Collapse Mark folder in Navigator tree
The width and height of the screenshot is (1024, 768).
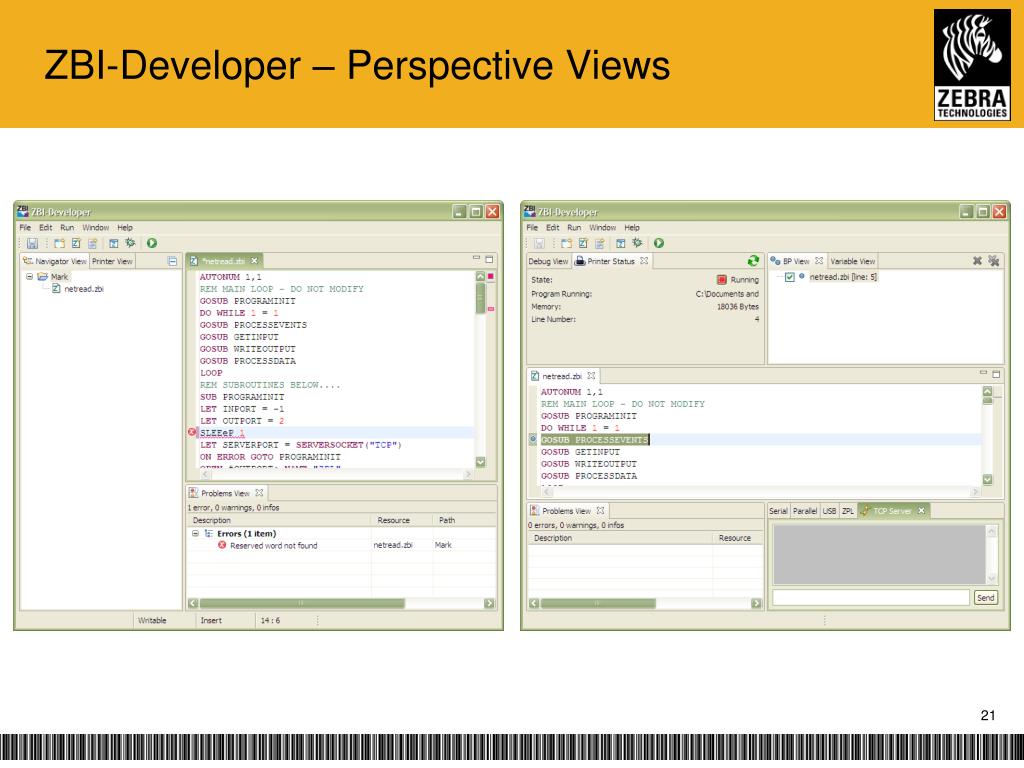tap(29, 277)
